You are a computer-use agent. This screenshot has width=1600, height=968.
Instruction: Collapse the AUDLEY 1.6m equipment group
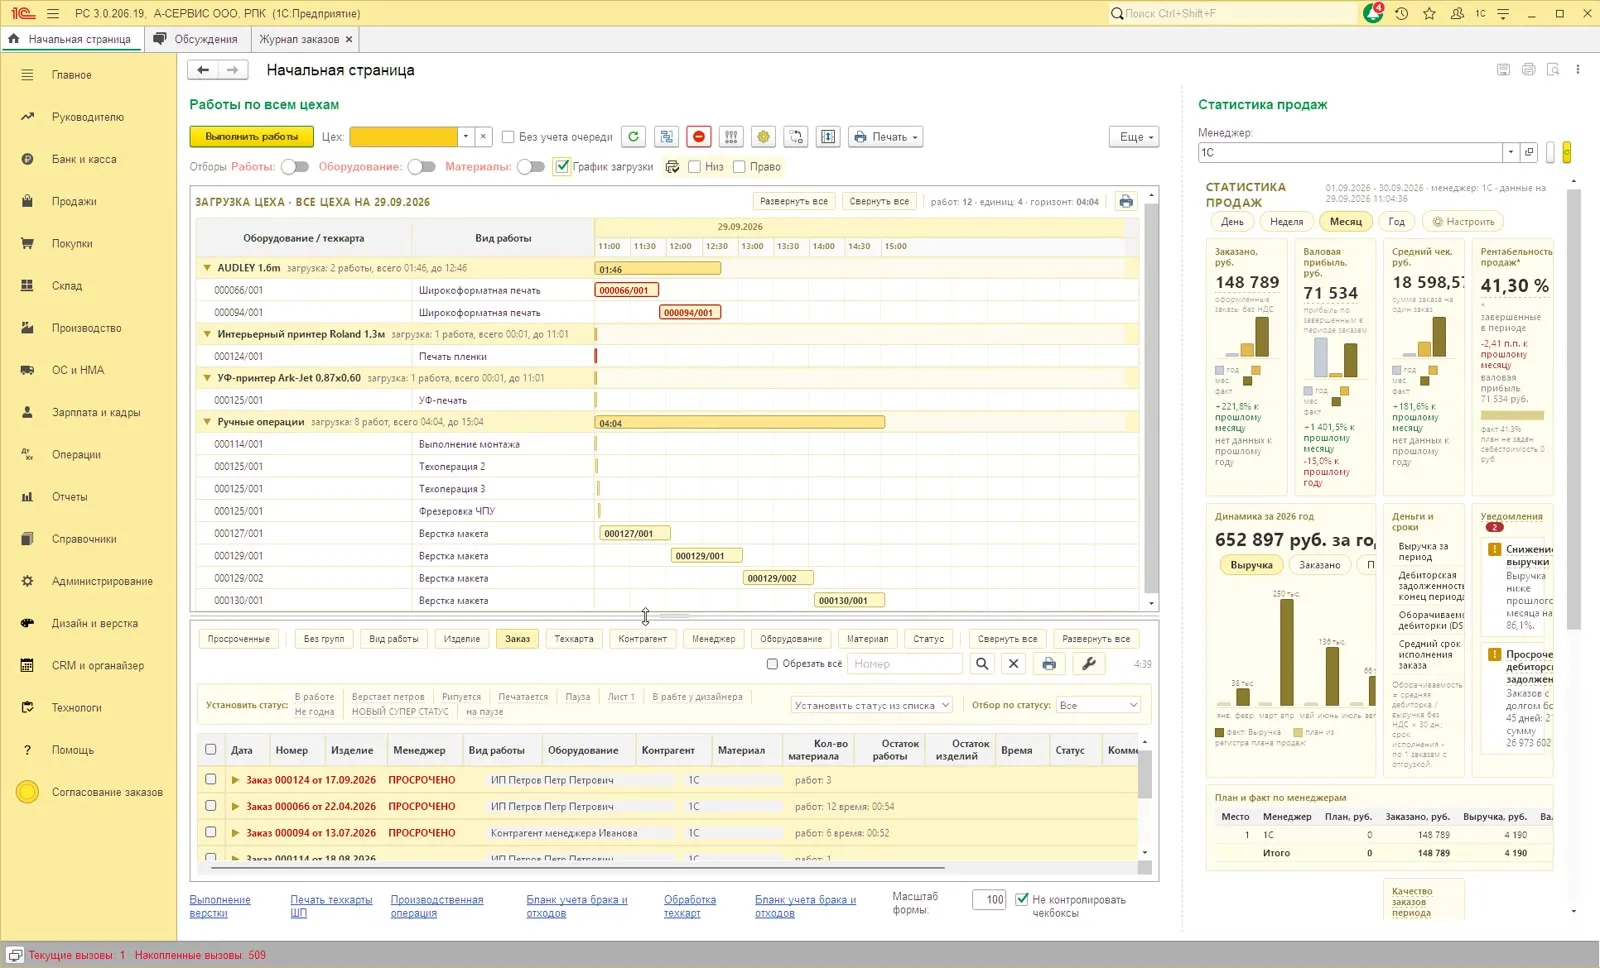click(207, 268)
